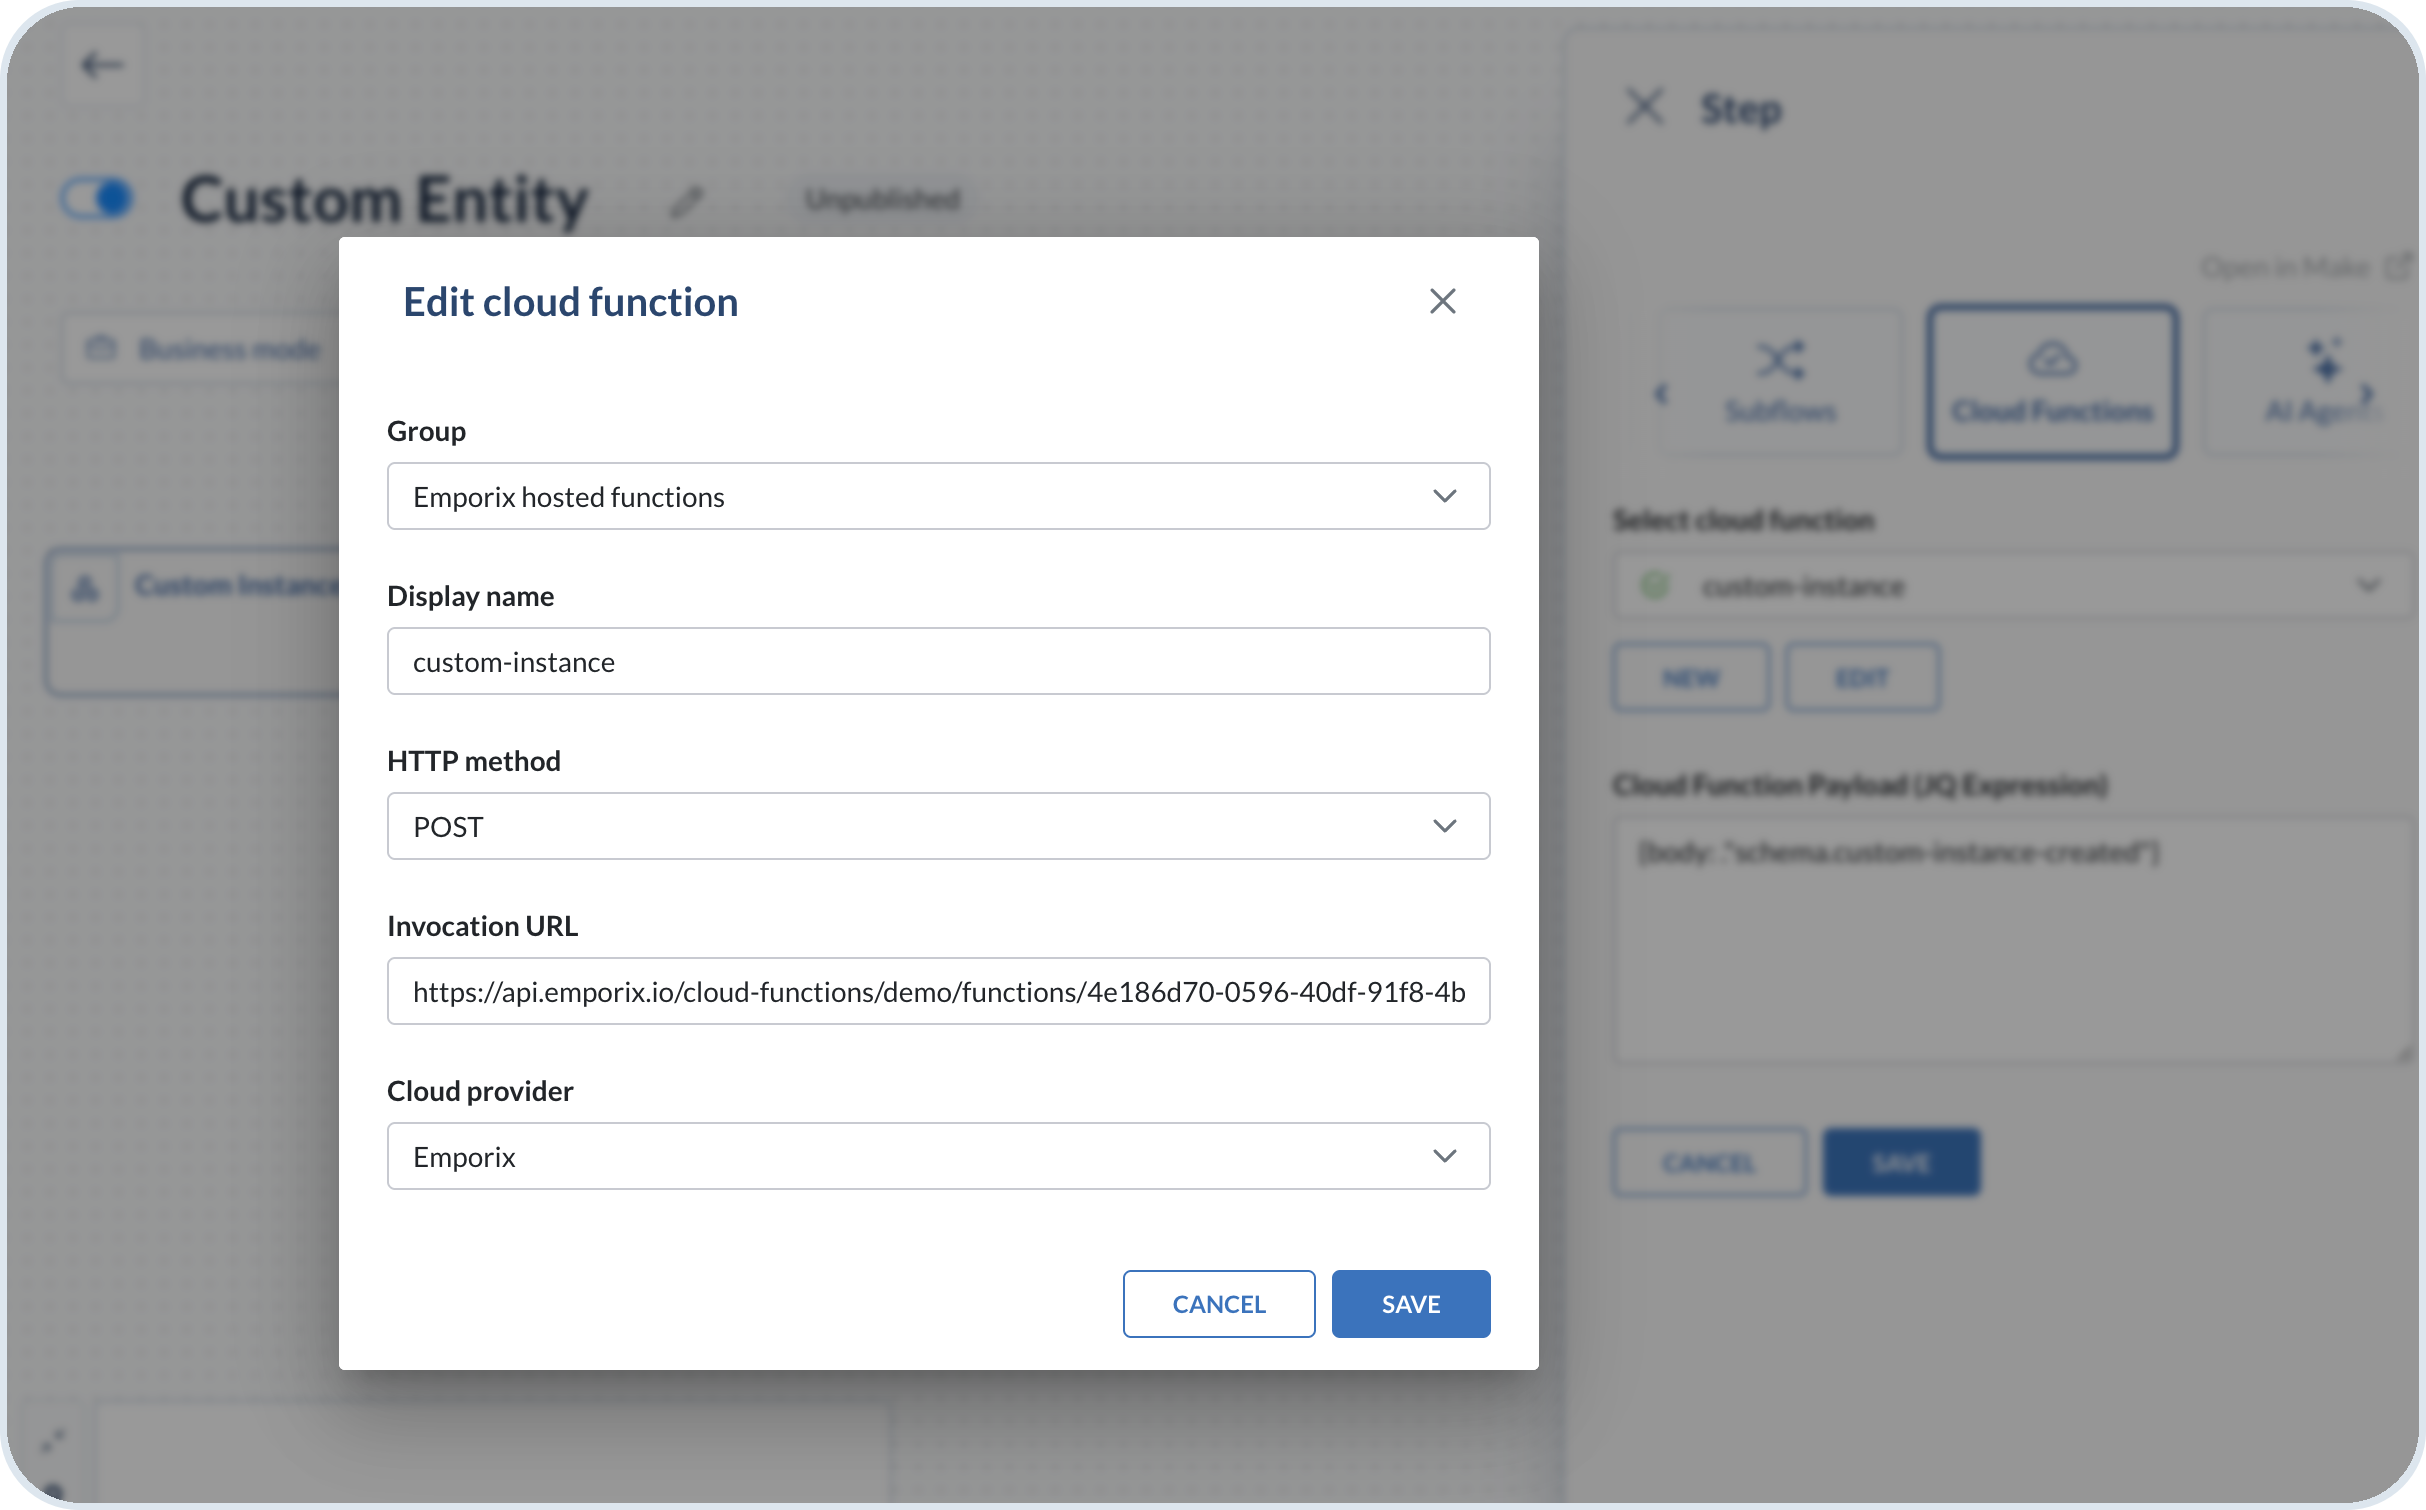Select the Cloud Functions step type
The height and width of the screenshot is (1510, 2426).
click(x=2052, y=382)
